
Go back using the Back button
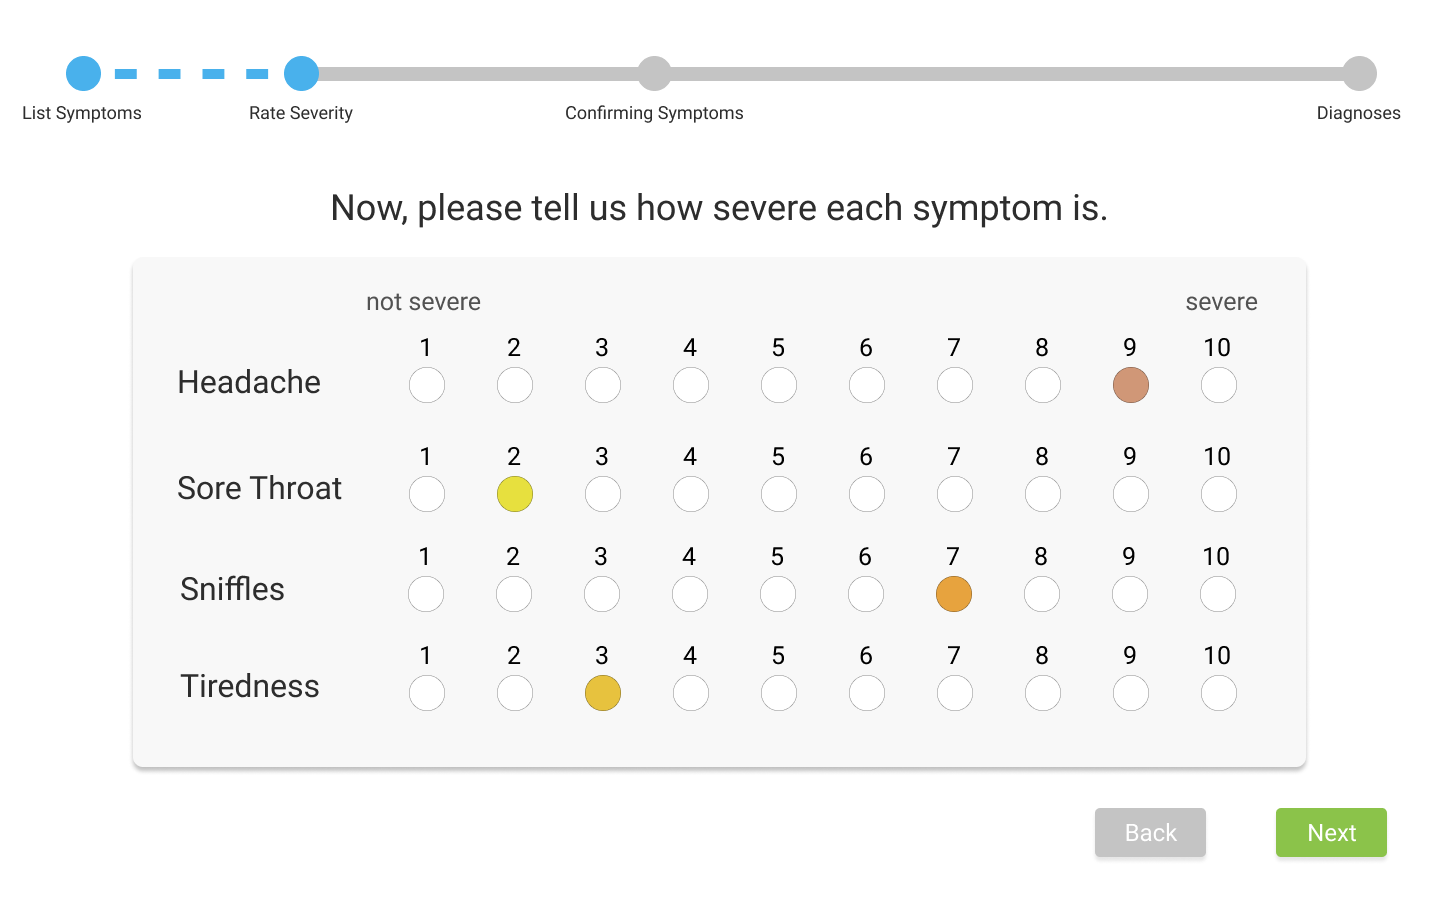click(1150, 832)
